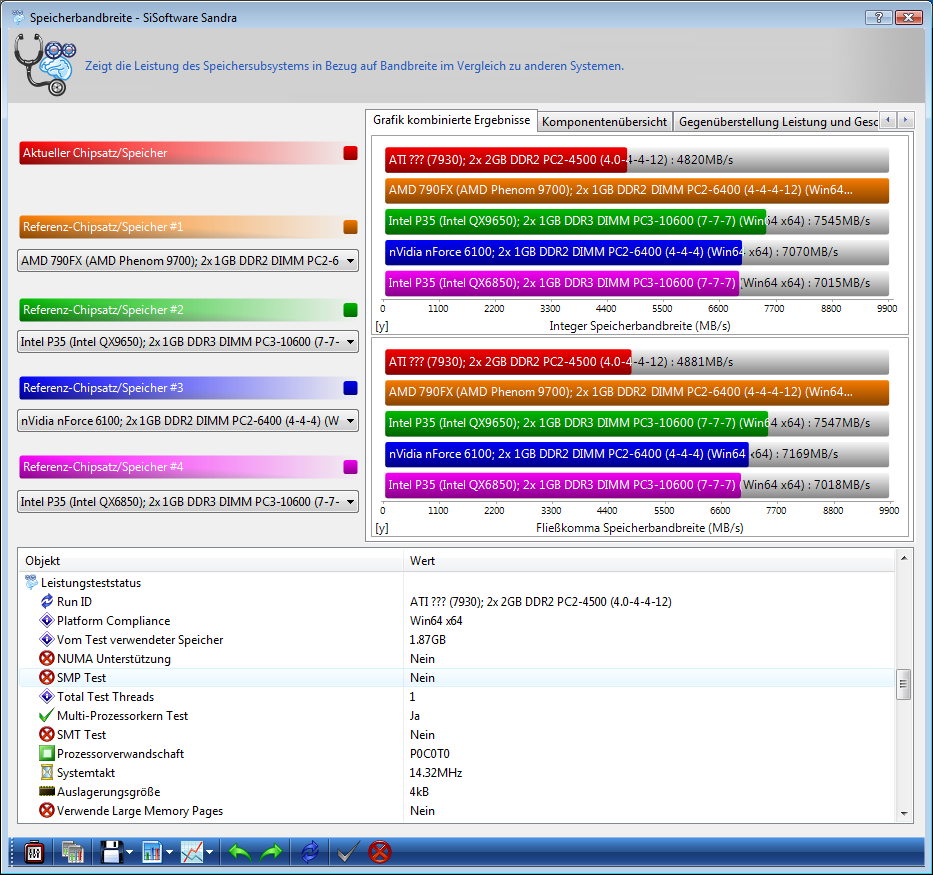The height and width of the screenshot is (875, 933).
Task: Click the Systemtakt hourglass icon
Action: click(x=46, y=773)
